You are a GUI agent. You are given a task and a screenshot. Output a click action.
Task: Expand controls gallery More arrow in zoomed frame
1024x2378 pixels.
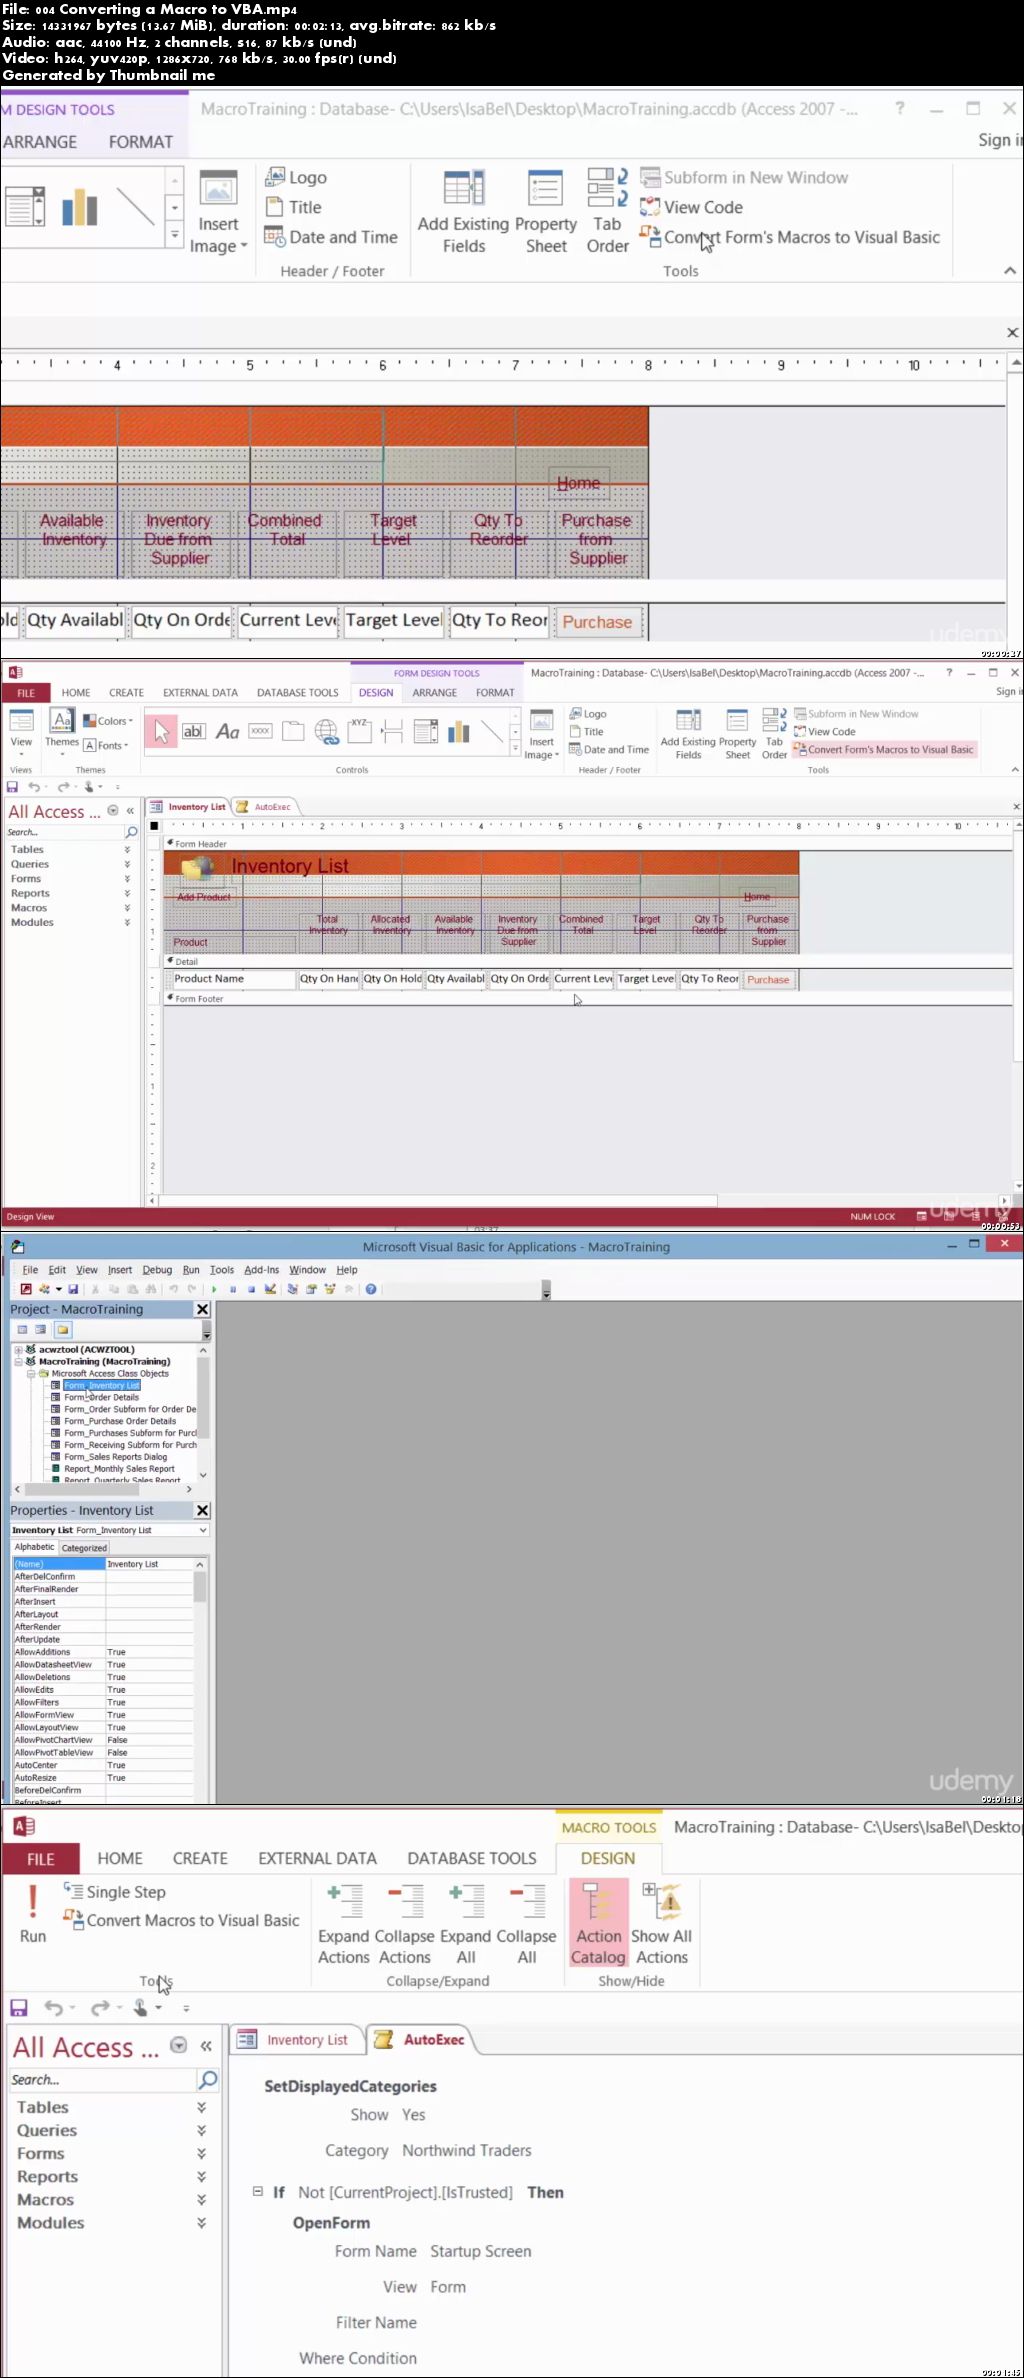click(174, 236)
